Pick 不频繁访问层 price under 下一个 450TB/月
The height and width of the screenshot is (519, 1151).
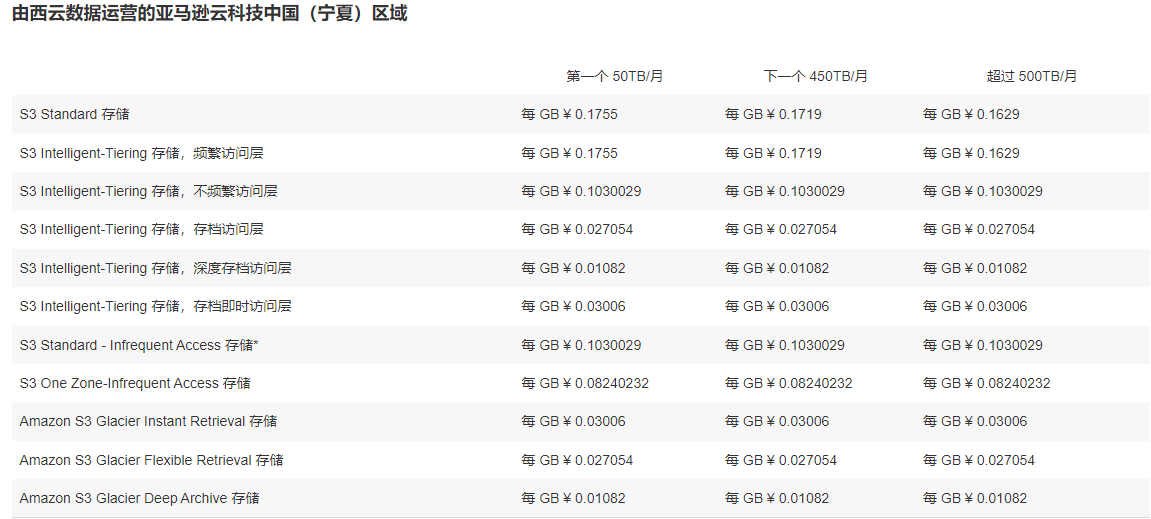[785, 192]
